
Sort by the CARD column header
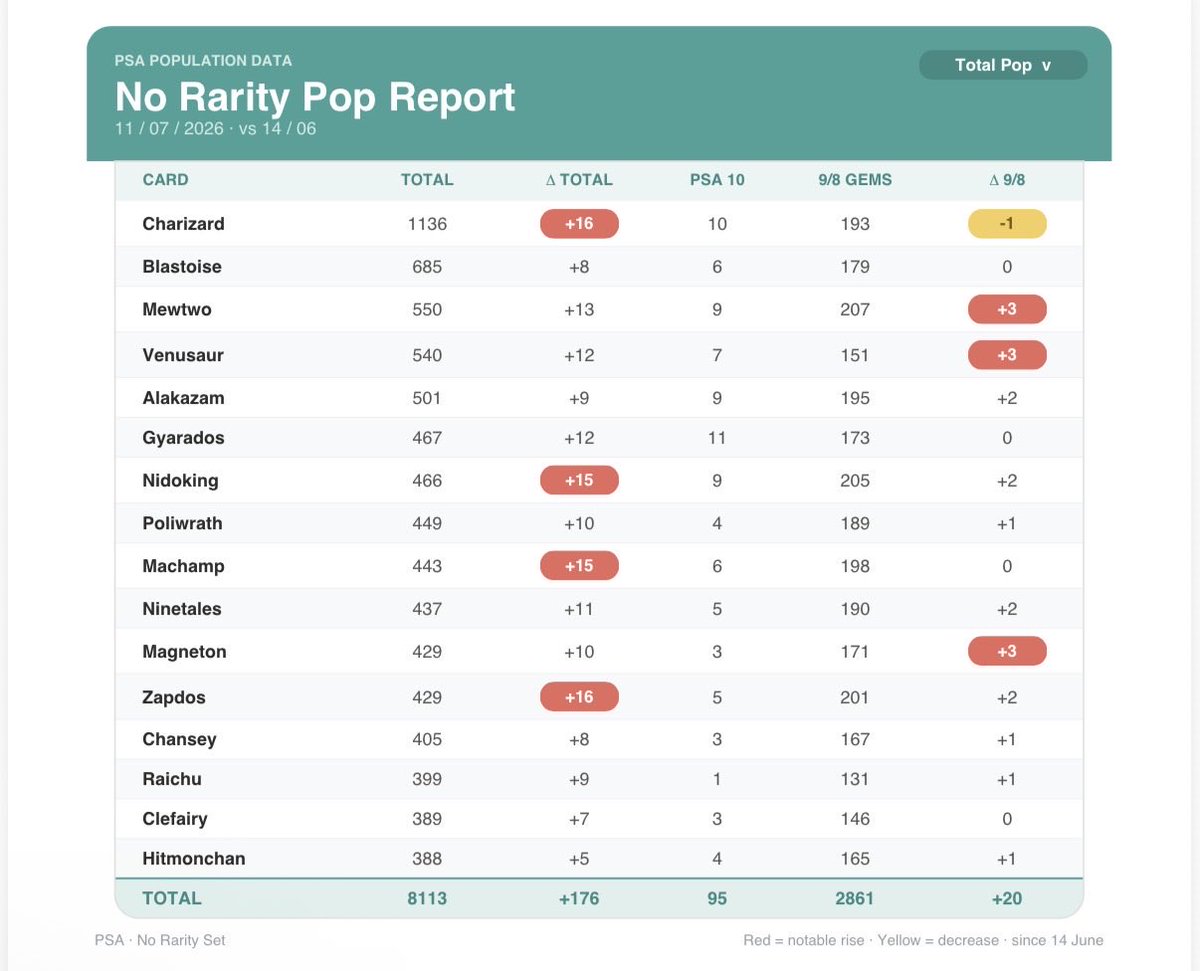[165, 180]
